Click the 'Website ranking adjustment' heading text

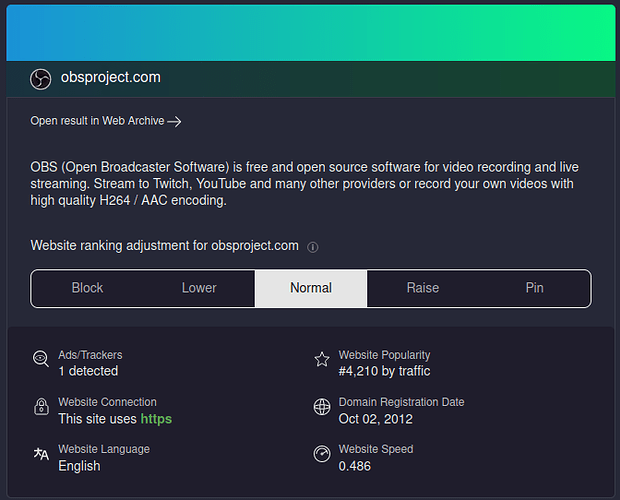pos(164,246)
